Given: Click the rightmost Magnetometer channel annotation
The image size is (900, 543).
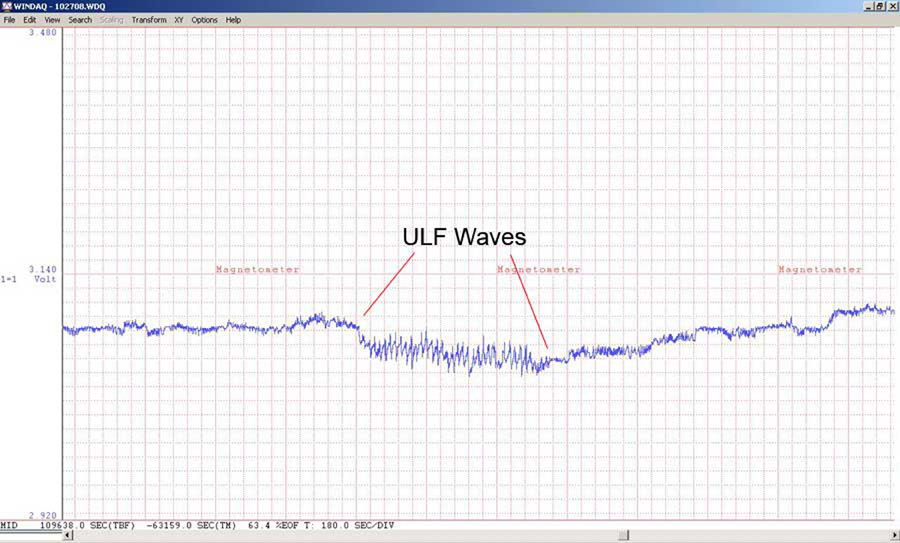Looking at the screenshot, I should [x=820, y=269].
